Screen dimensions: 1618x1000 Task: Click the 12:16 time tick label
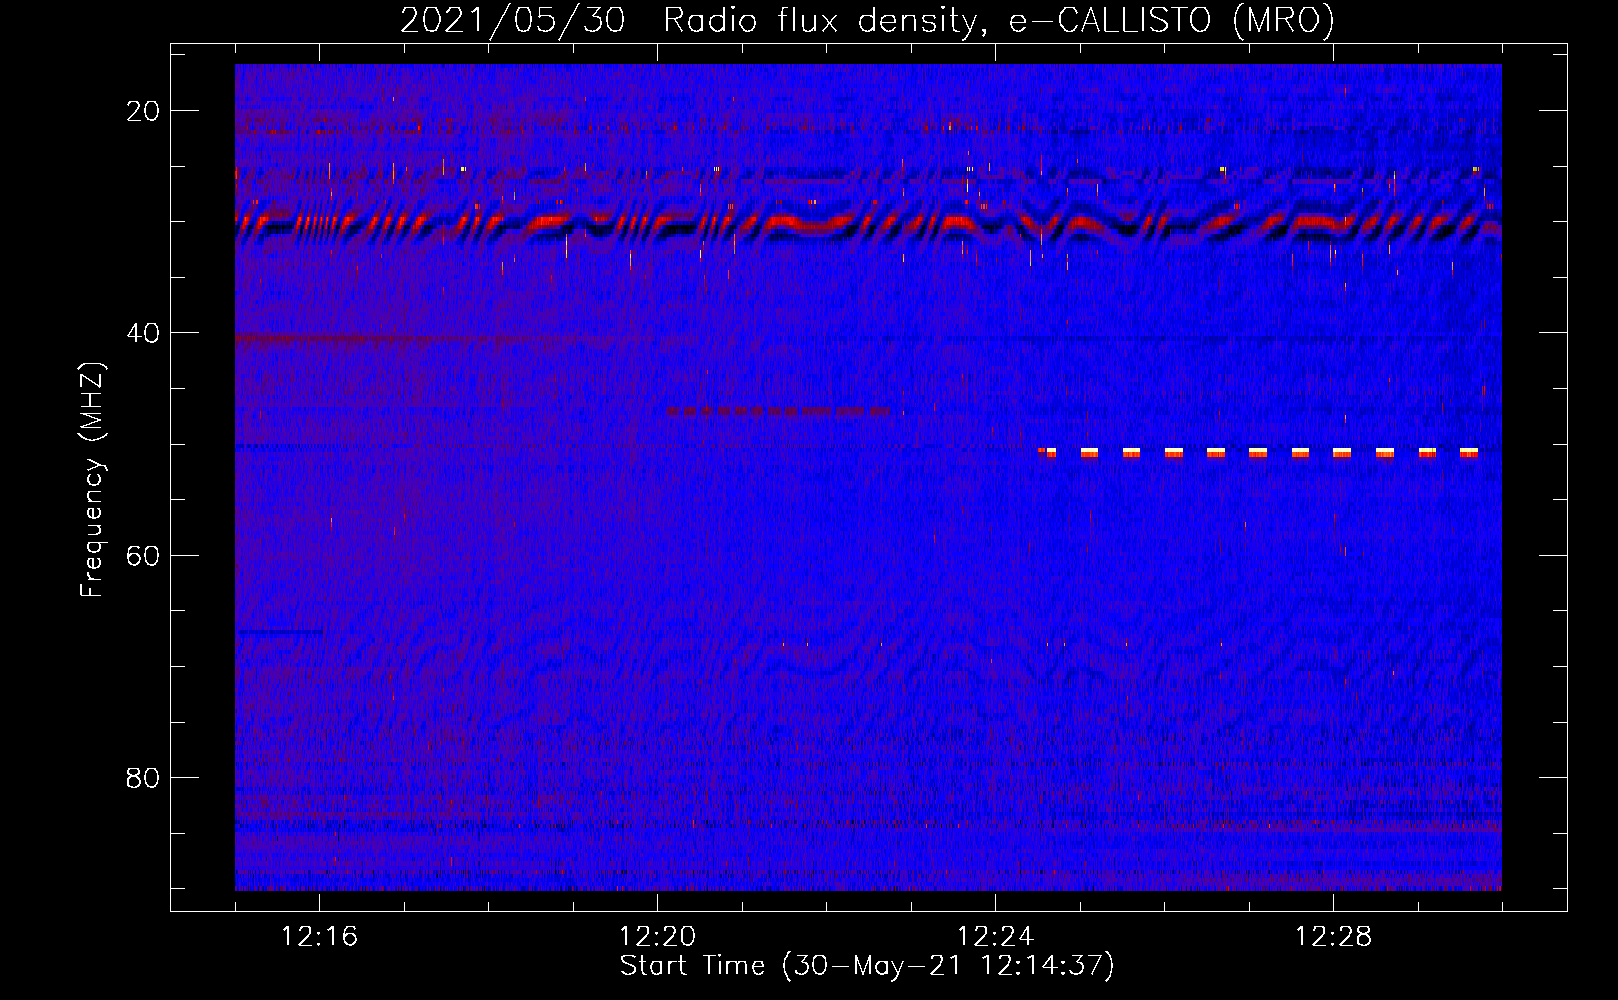pyautogui.click(x=319, y=937)
